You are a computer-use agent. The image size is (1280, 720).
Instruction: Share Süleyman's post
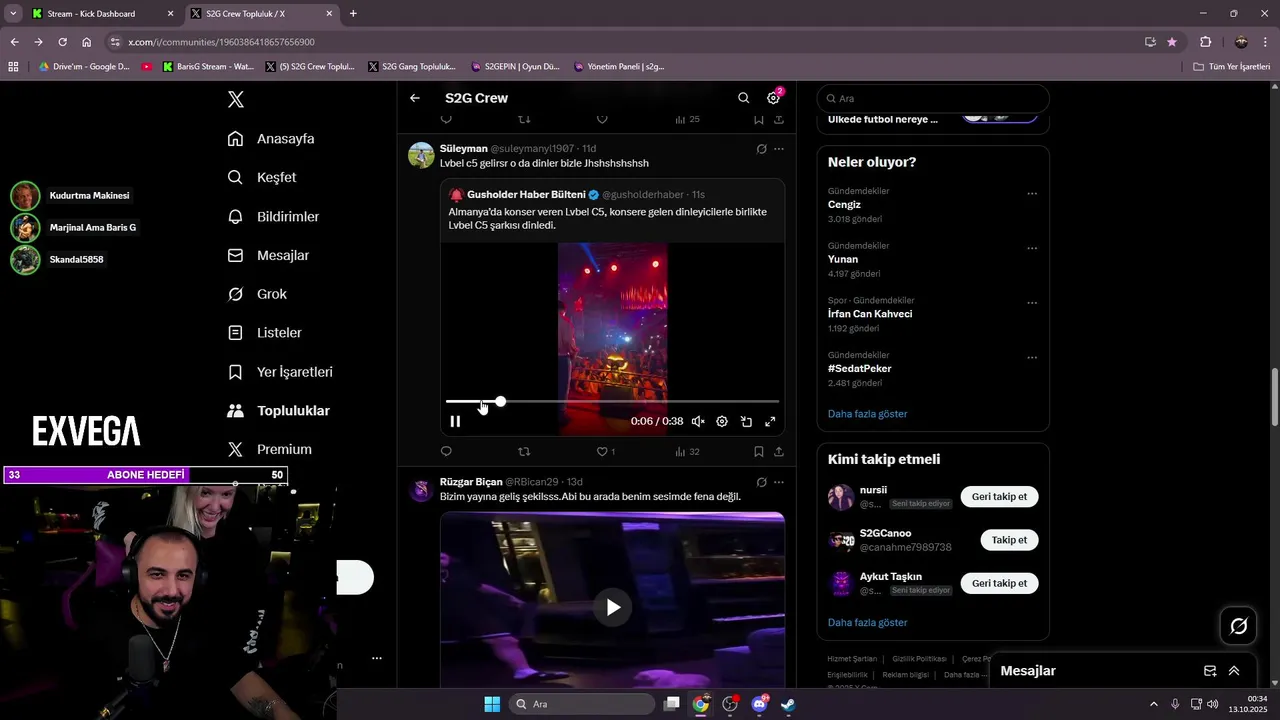[x=779, y=452]
